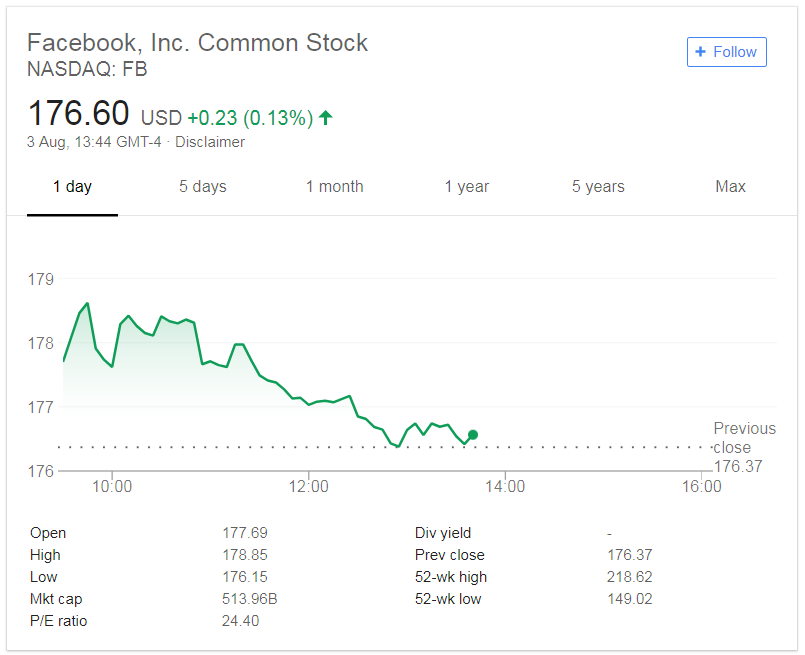View the 1 month chart

point(335,186)
